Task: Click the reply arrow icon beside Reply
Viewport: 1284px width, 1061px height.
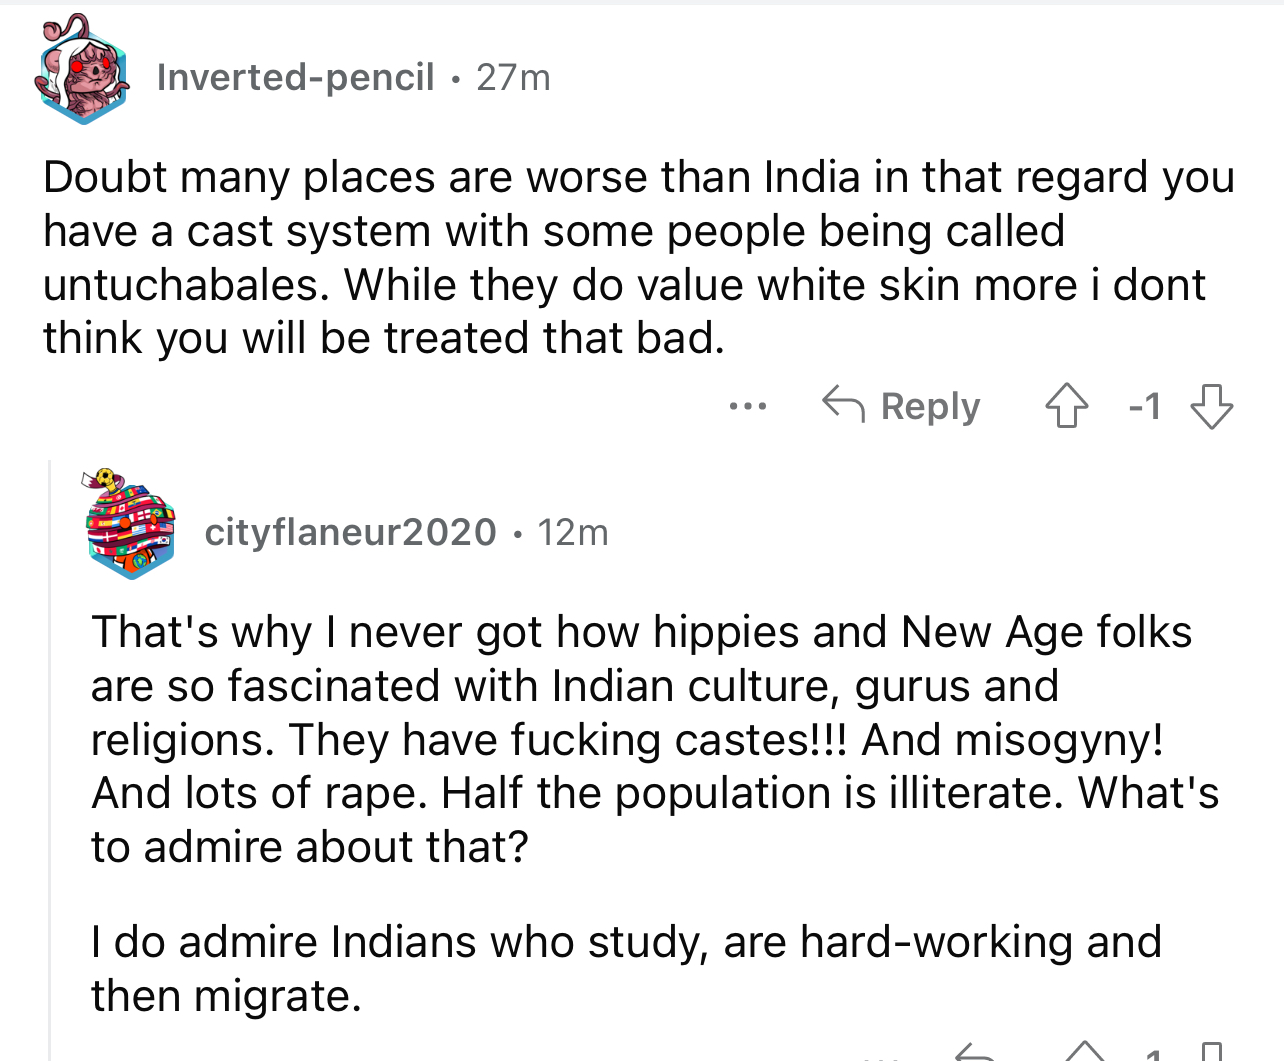Action: tap(843, 404)
